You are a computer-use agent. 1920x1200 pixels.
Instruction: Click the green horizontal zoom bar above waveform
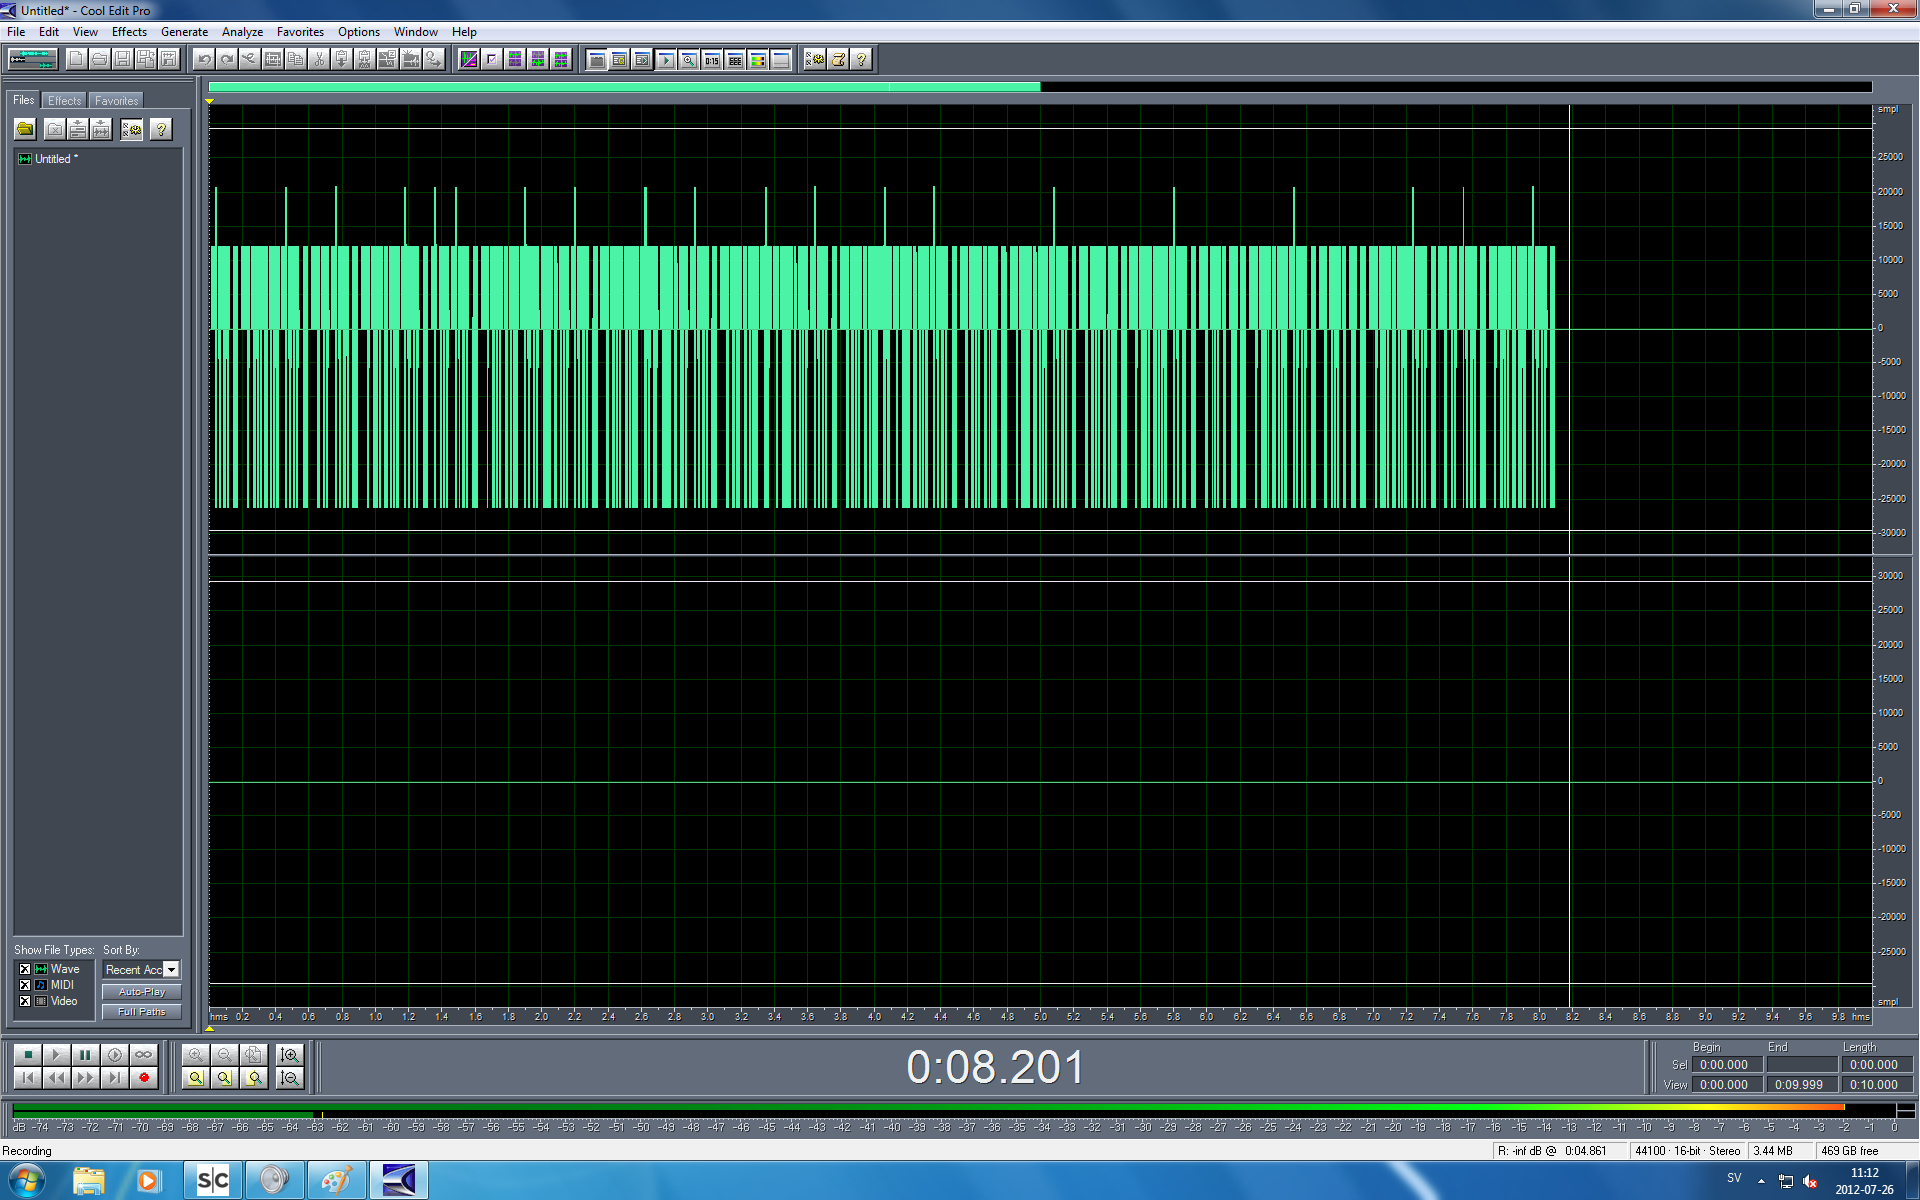coord(624,87)
